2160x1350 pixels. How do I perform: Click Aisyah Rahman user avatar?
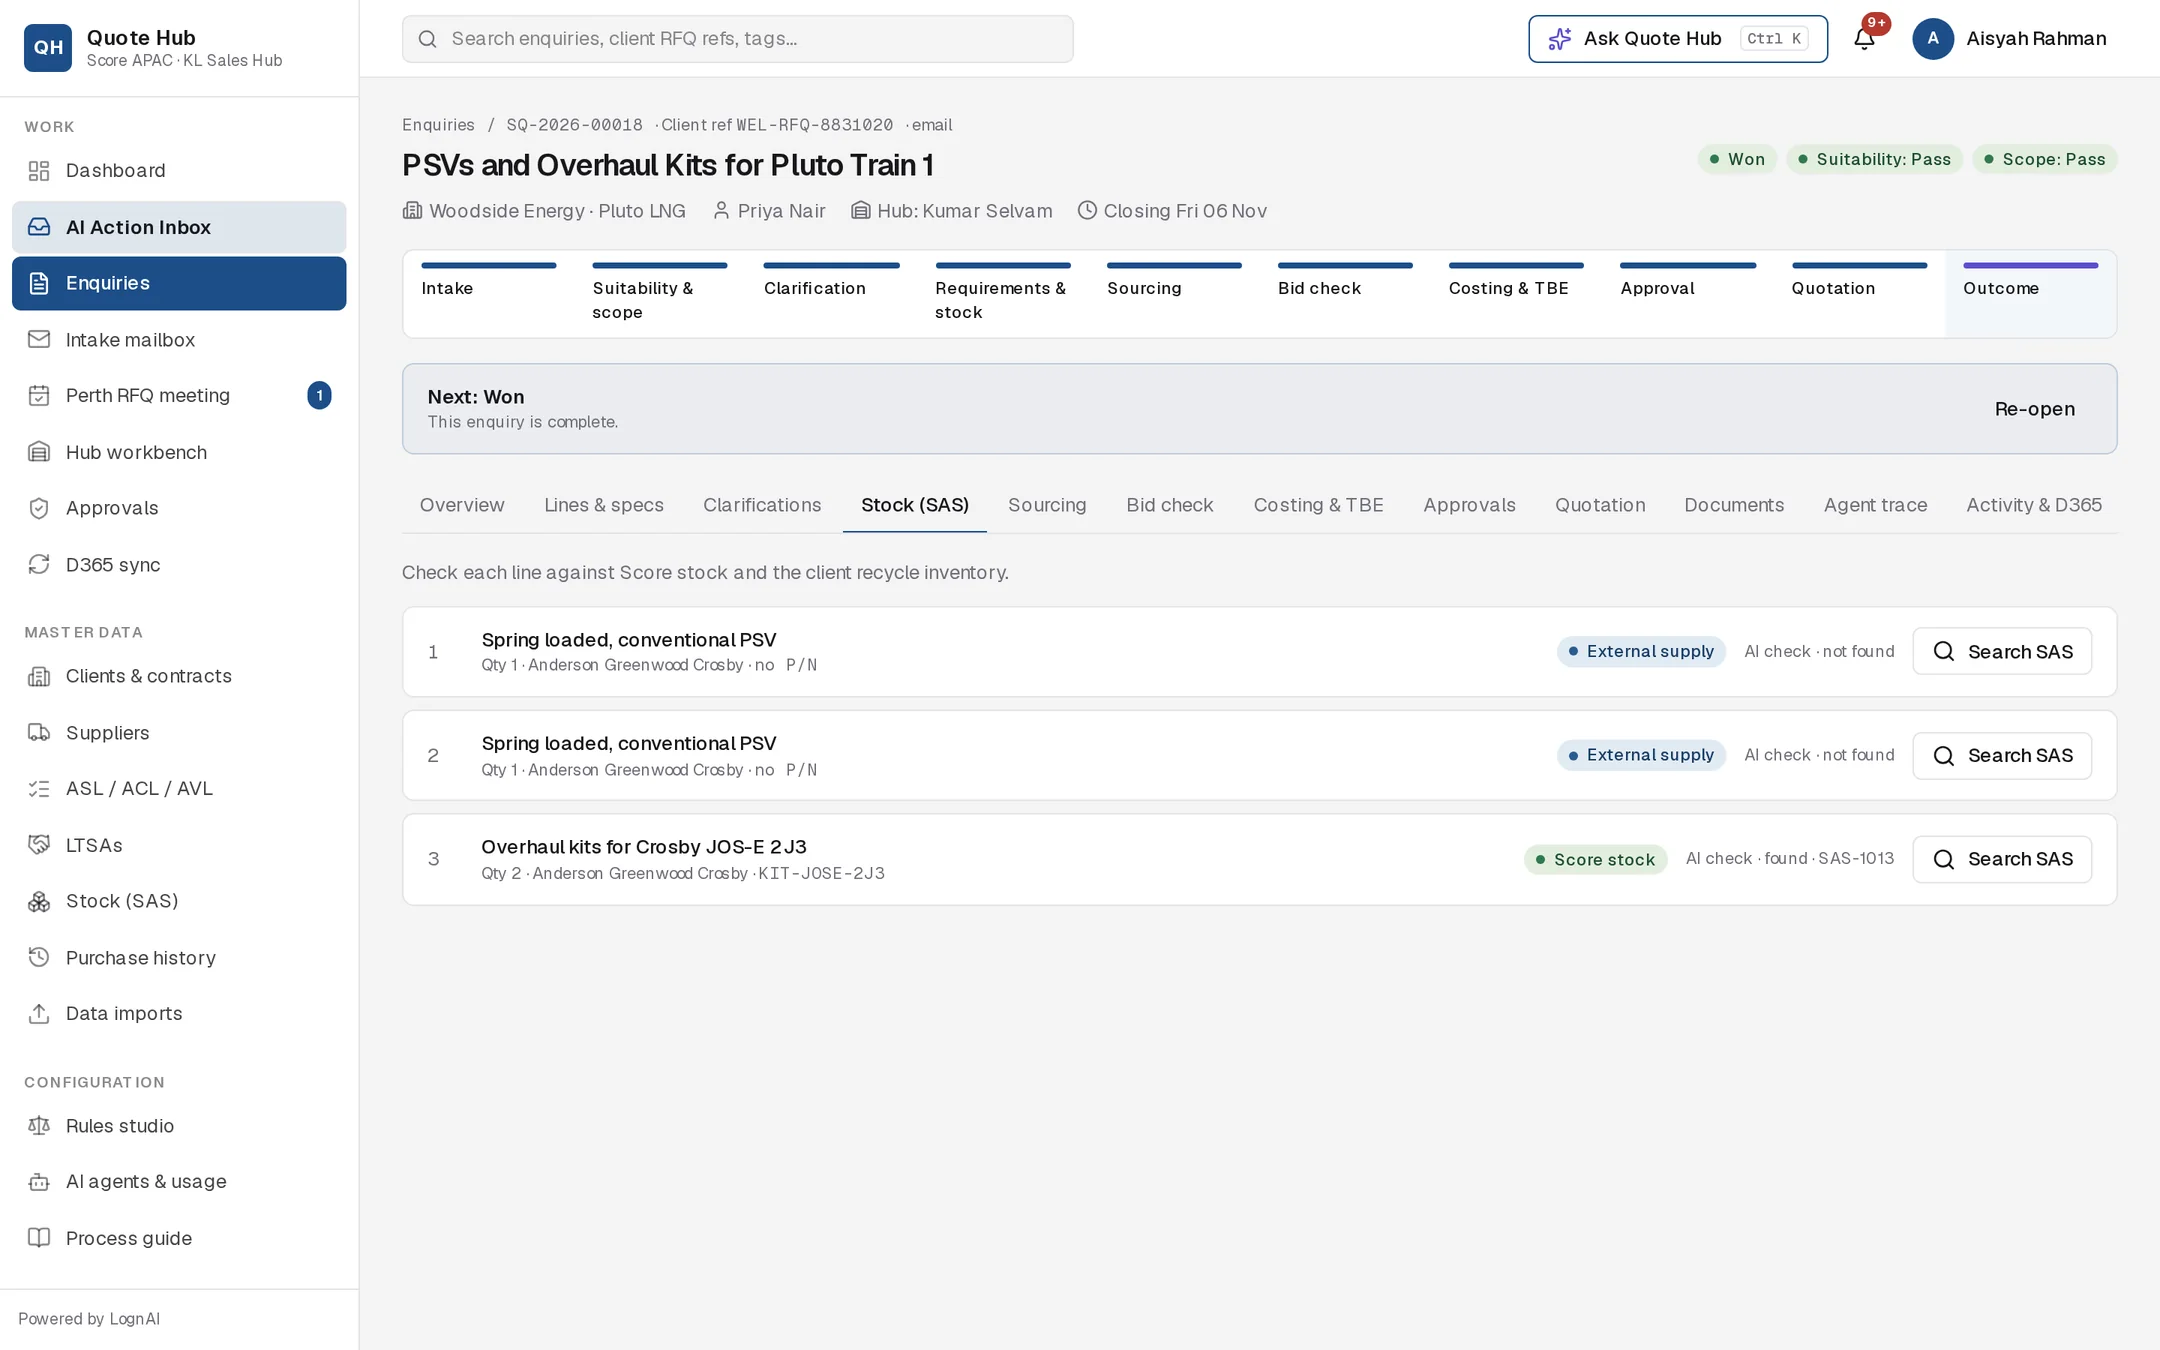tap(1933, 39)
